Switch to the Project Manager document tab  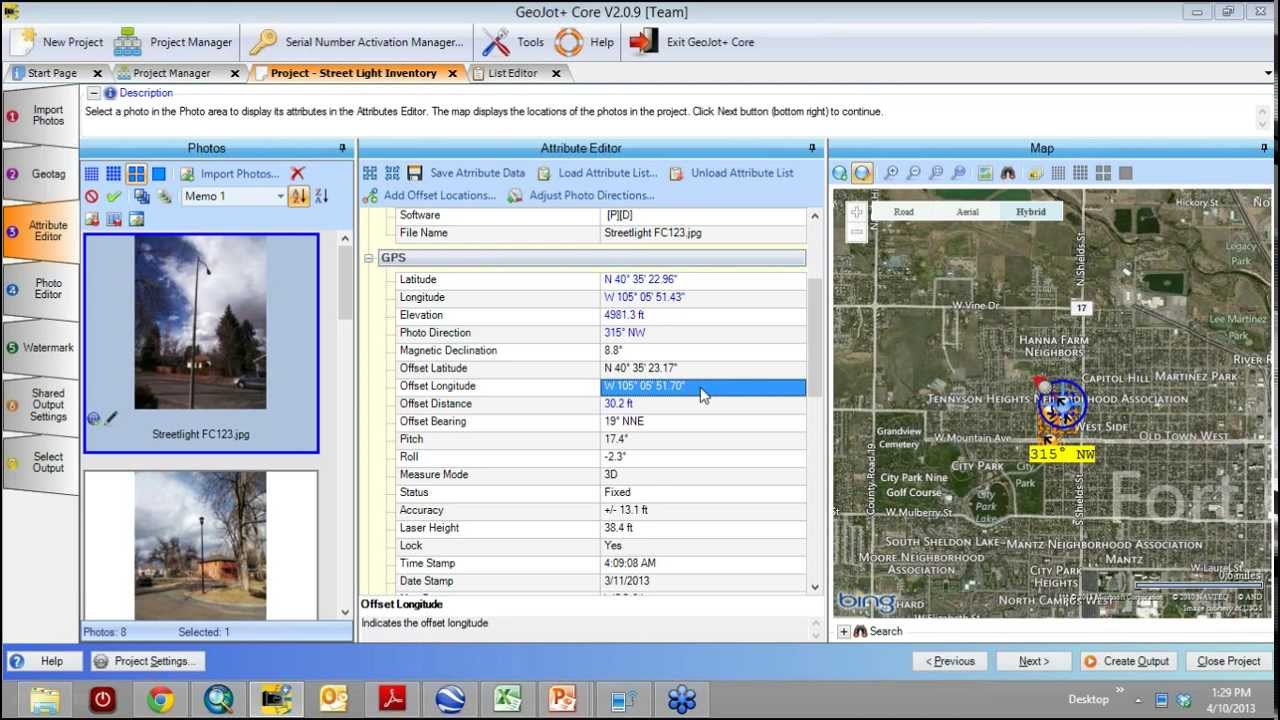coord(171,73)
